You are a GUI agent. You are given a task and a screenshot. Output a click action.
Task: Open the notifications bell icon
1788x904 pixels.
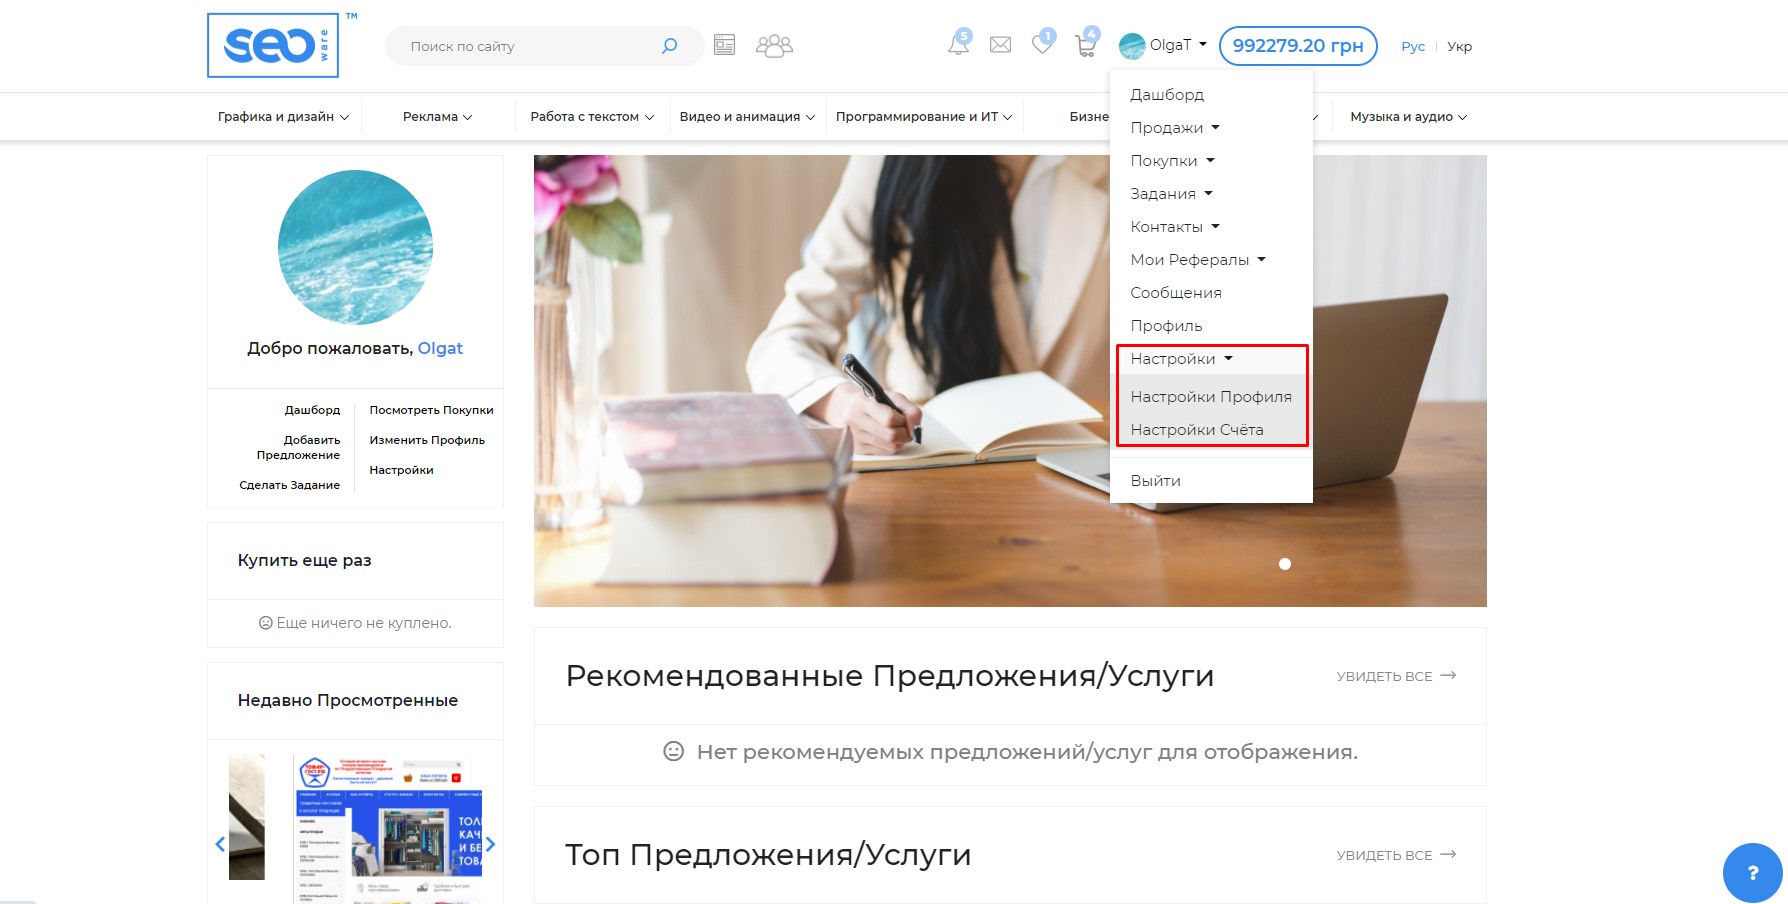pyautogui.click(x=958, y=44)
